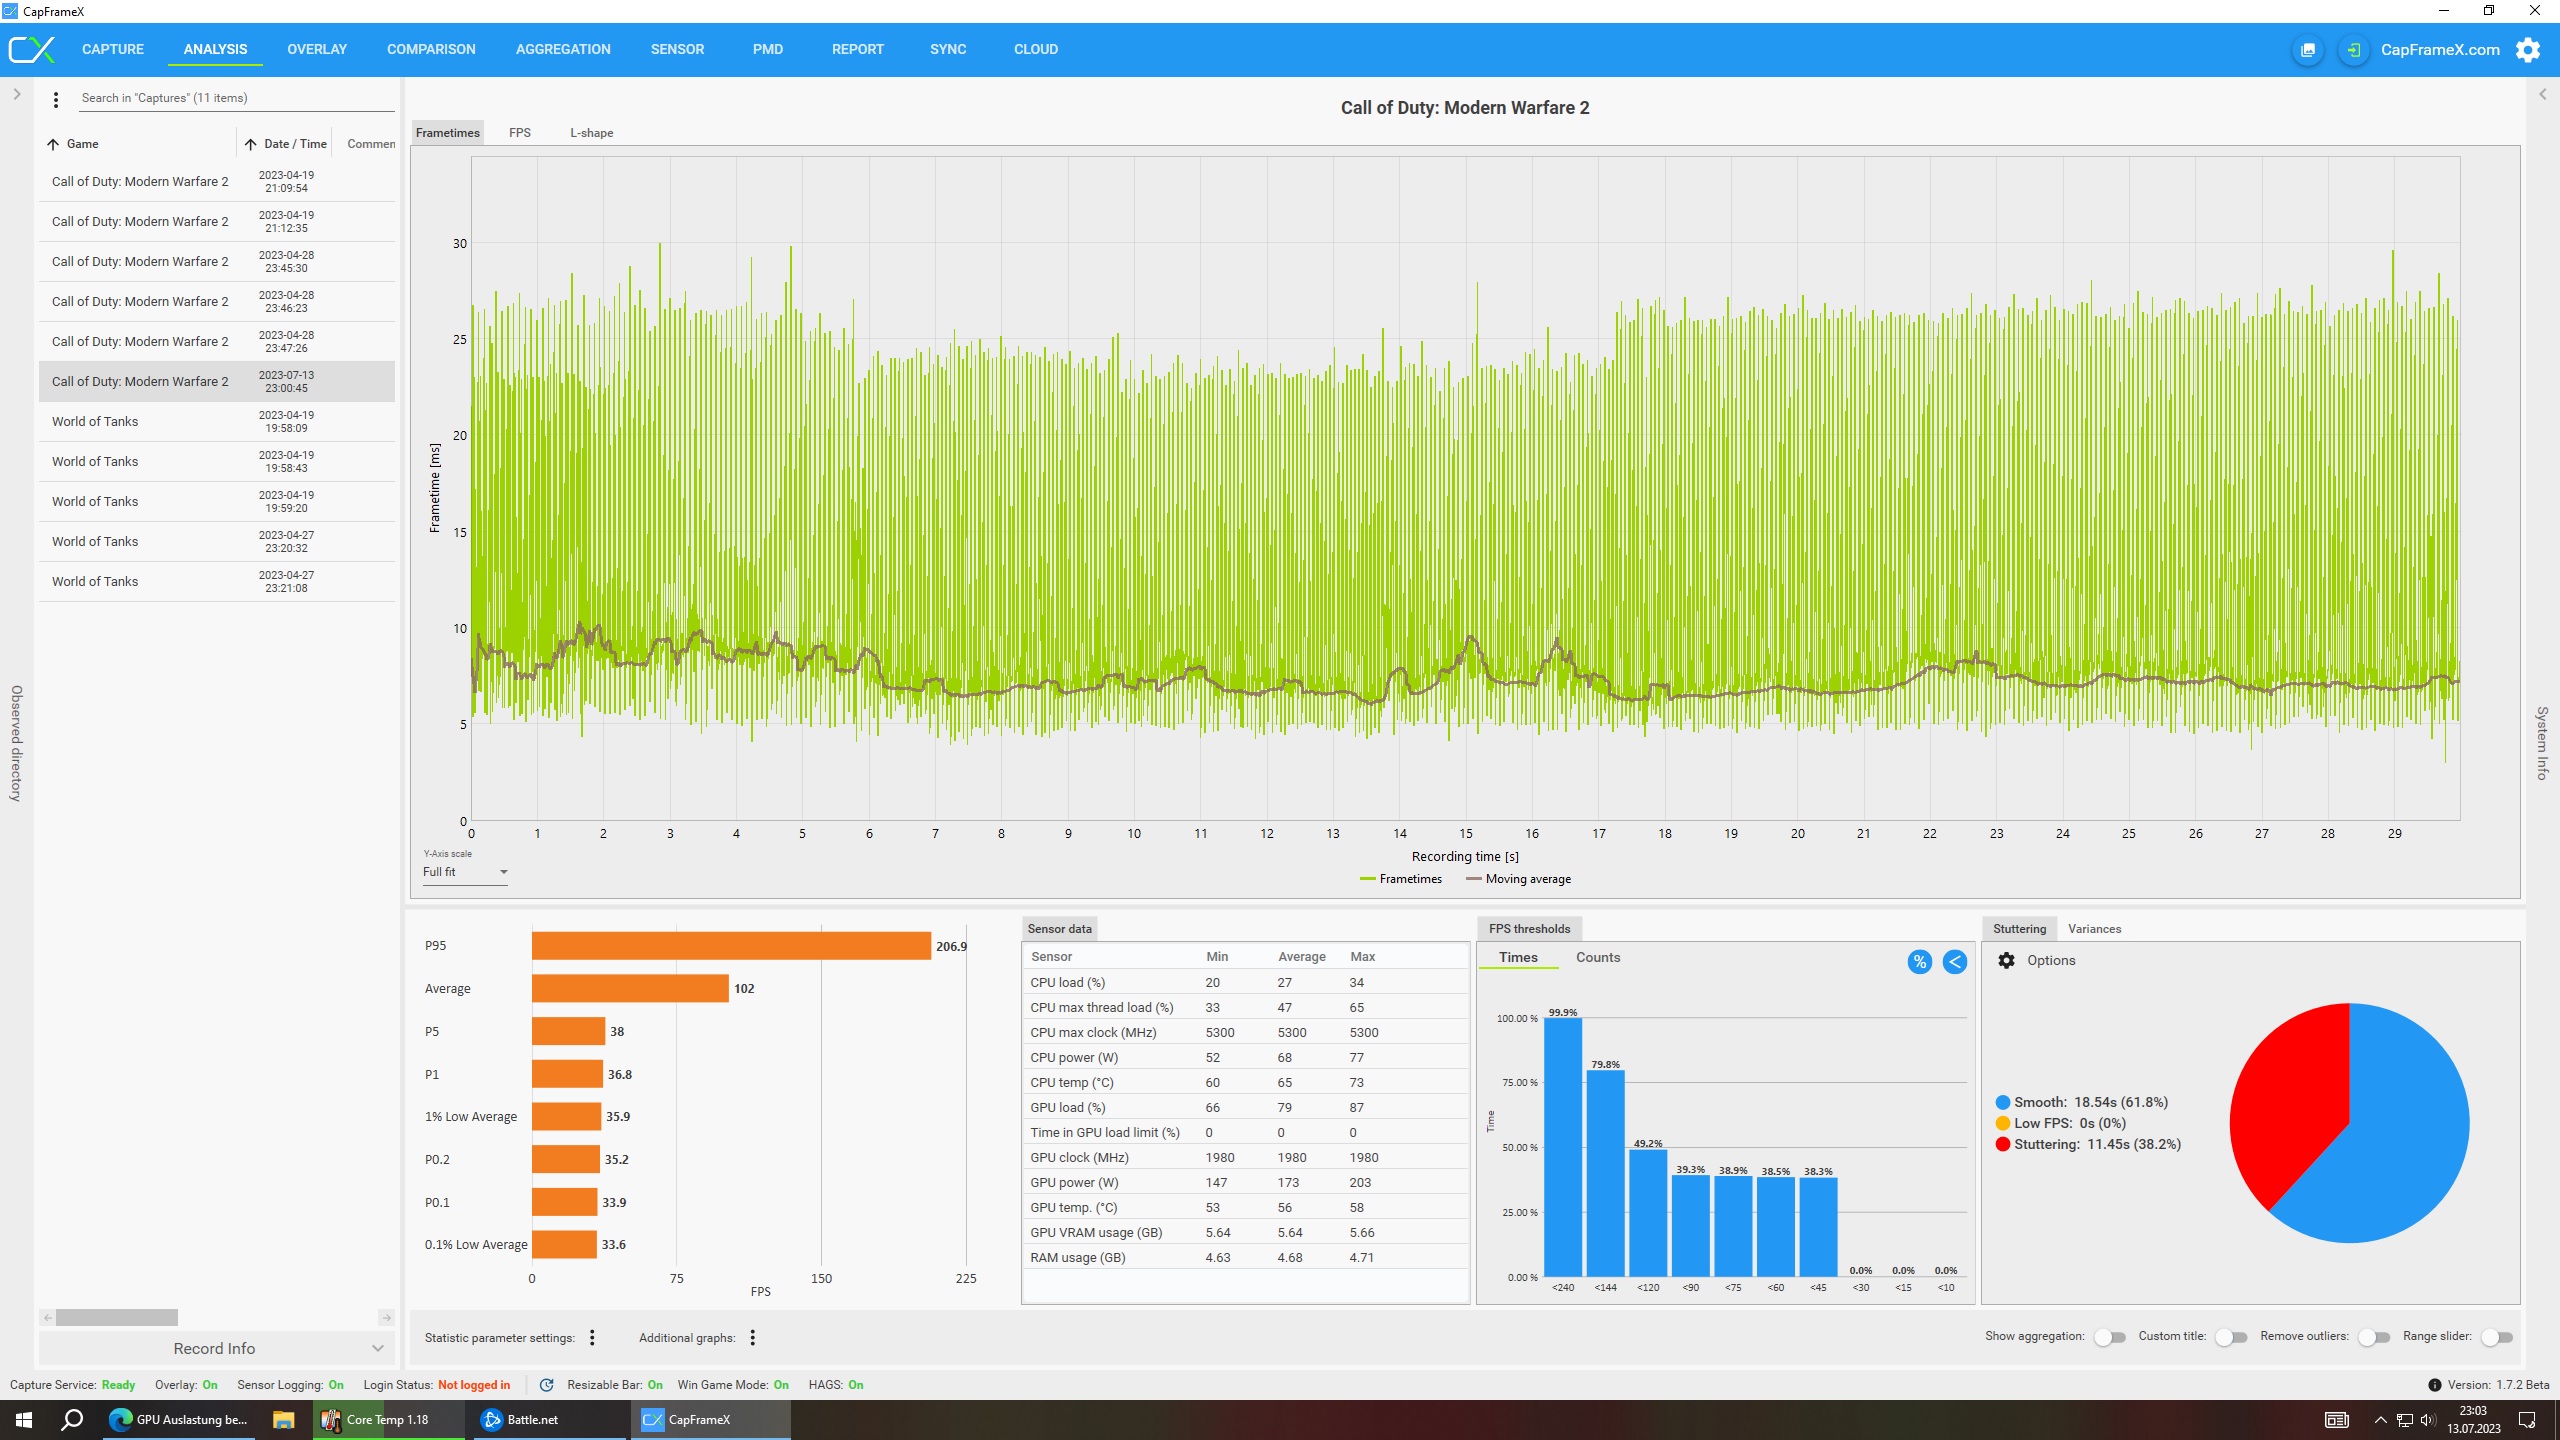Open Statistic parameter settings three-dot menu
The height and width of the screenshot is (1440, 2560).
(x=592, y=1338)
